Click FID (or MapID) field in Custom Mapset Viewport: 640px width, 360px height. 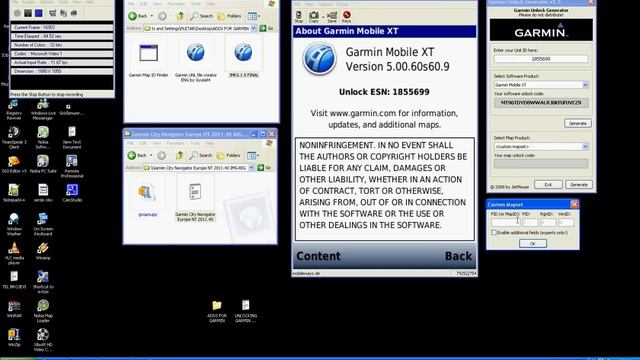click(506, 222)
